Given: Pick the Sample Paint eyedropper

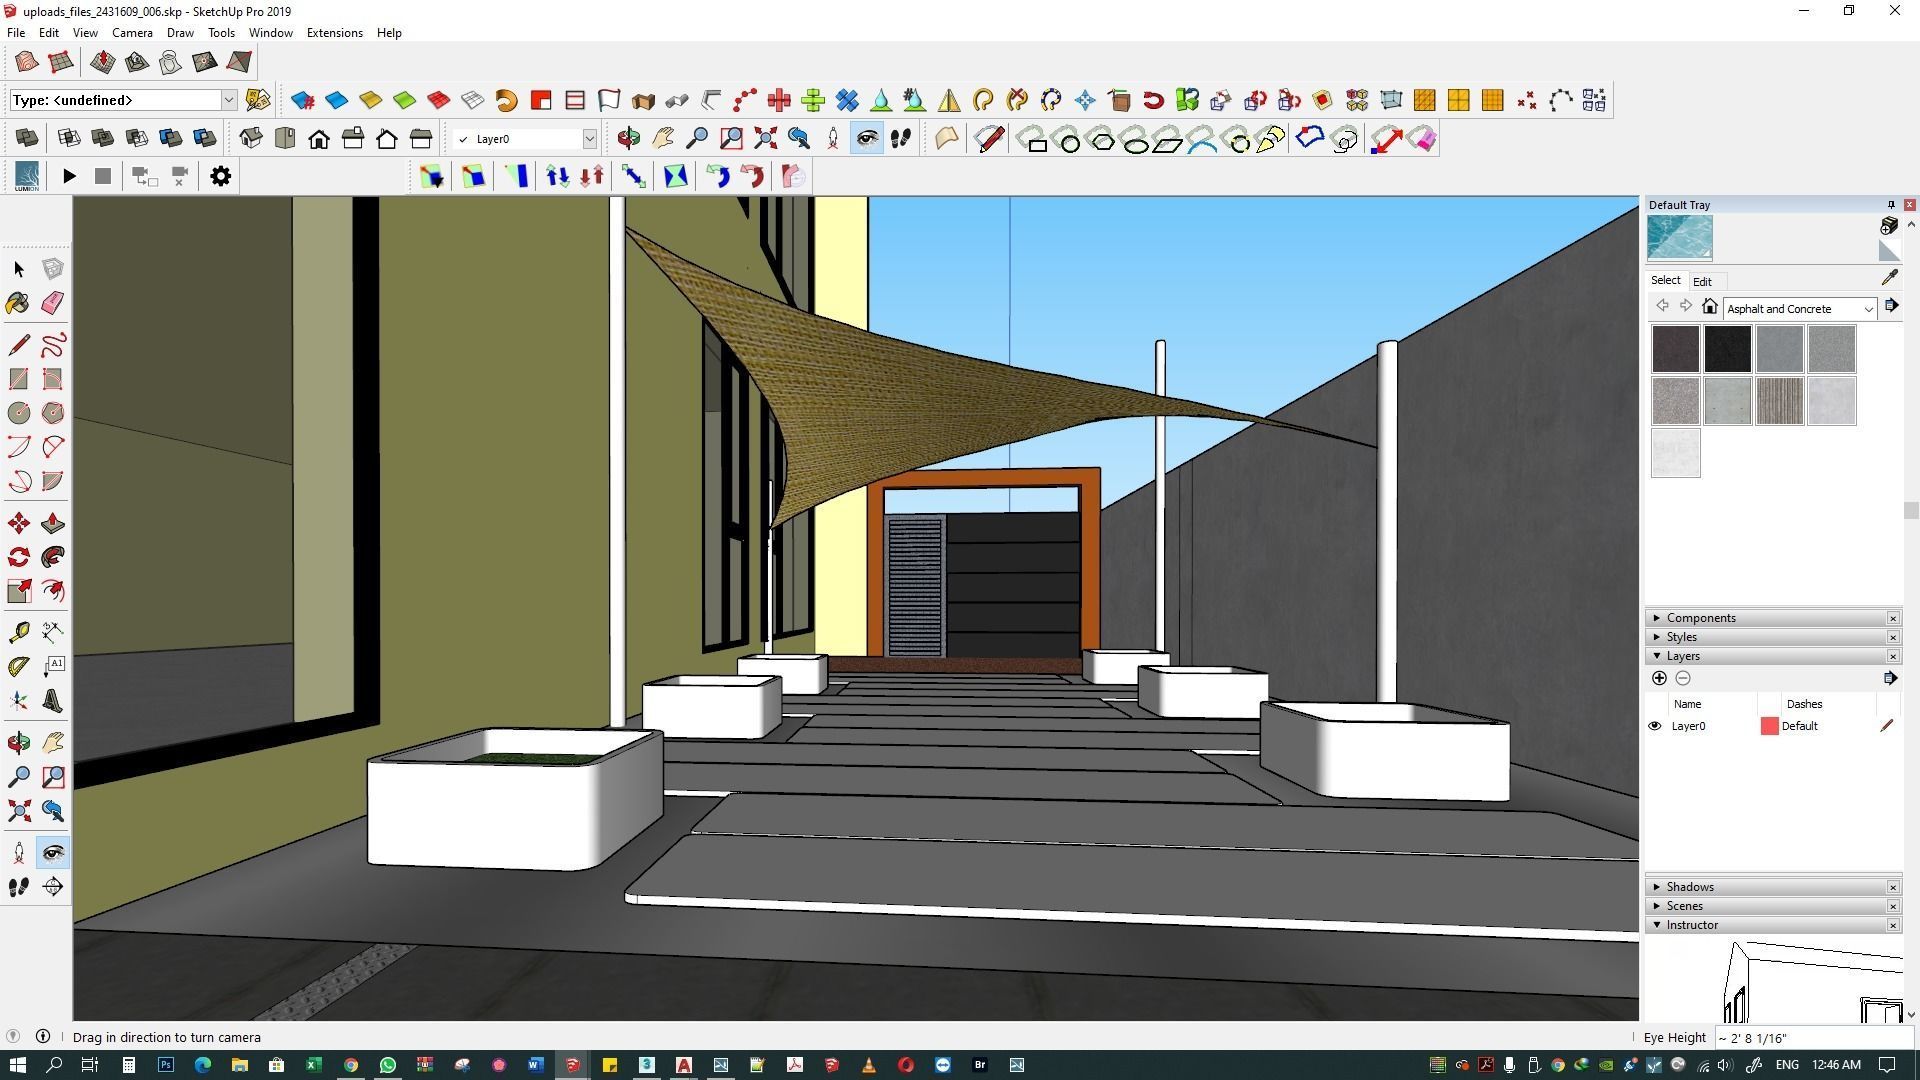Looking at the screenshot, I should [1889, 279].
